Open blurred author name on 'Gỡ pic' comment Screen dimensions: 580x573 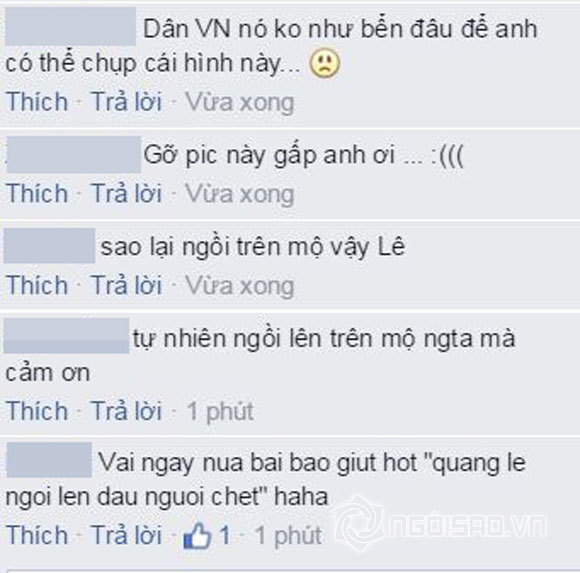click(74, 155)
